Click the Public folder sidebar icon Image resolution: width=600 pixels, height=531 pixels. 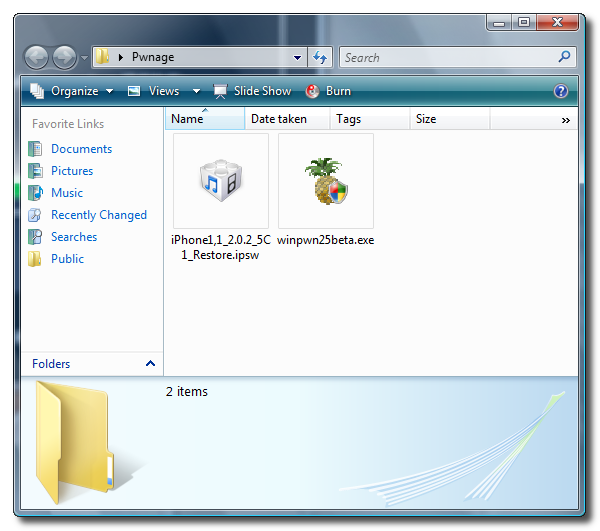tap(34, 259)
